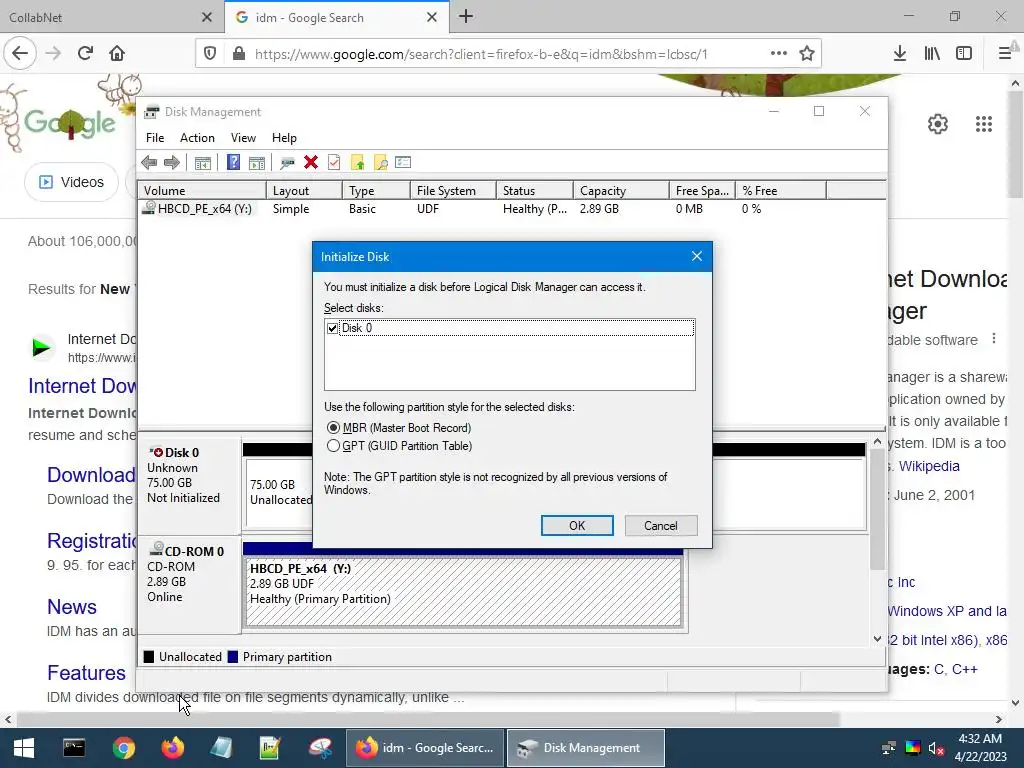Sort by the Volume column header

pyautogui.click(x=202, y=191)
